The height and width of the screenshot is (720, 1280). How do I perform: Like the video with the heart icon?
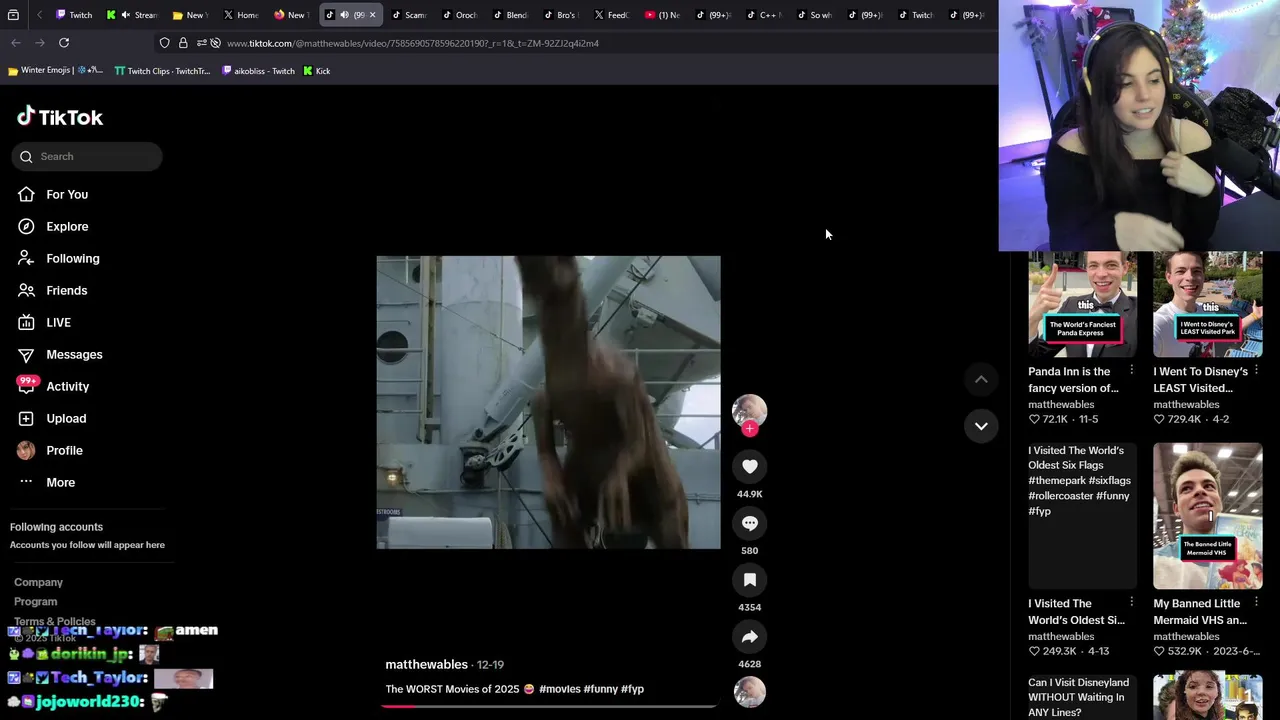(749, 466)
